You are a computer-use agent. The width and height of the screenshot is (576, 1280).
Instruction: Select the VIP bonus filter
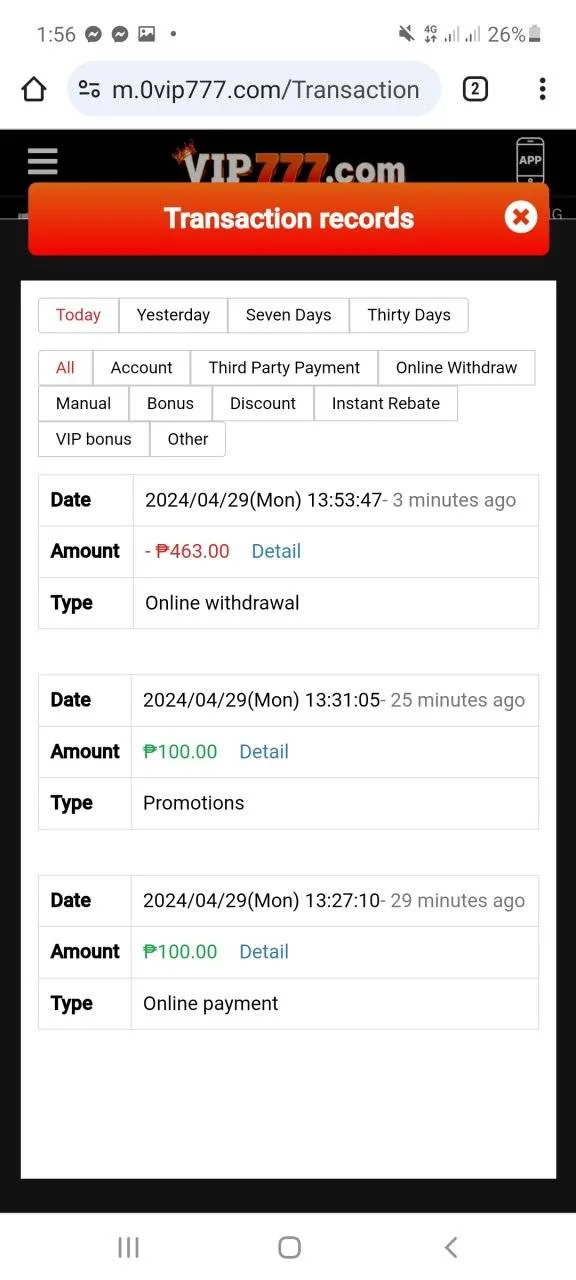94,439
